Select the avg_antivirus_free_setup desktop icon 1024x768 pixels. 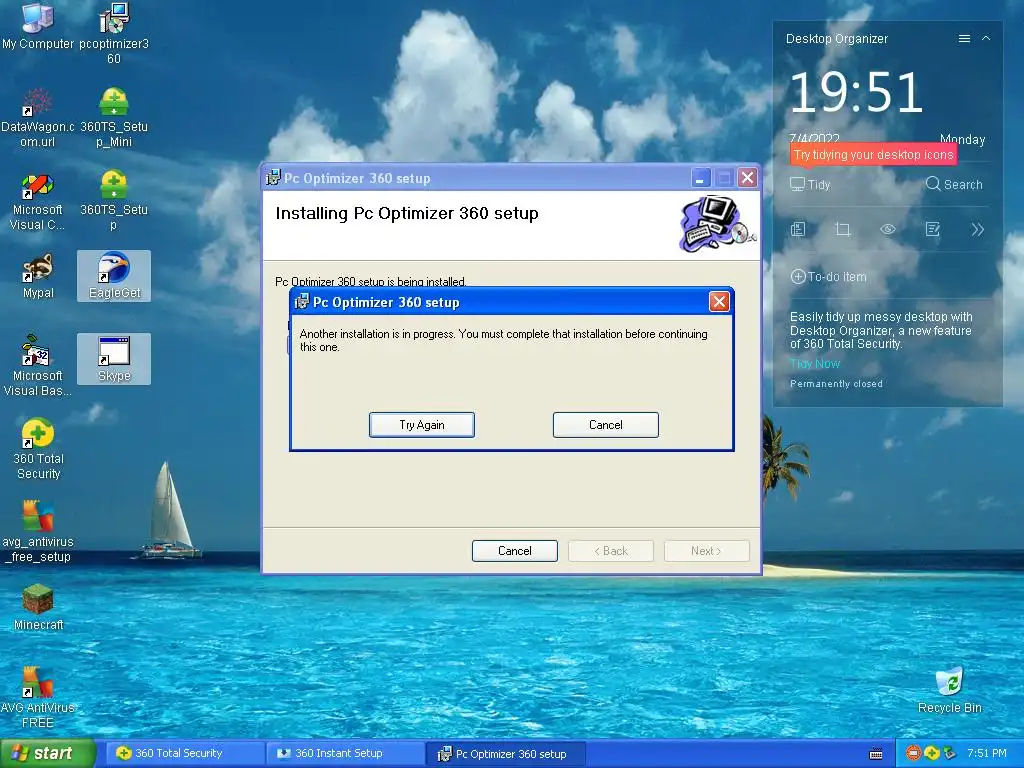click(37, 532)
